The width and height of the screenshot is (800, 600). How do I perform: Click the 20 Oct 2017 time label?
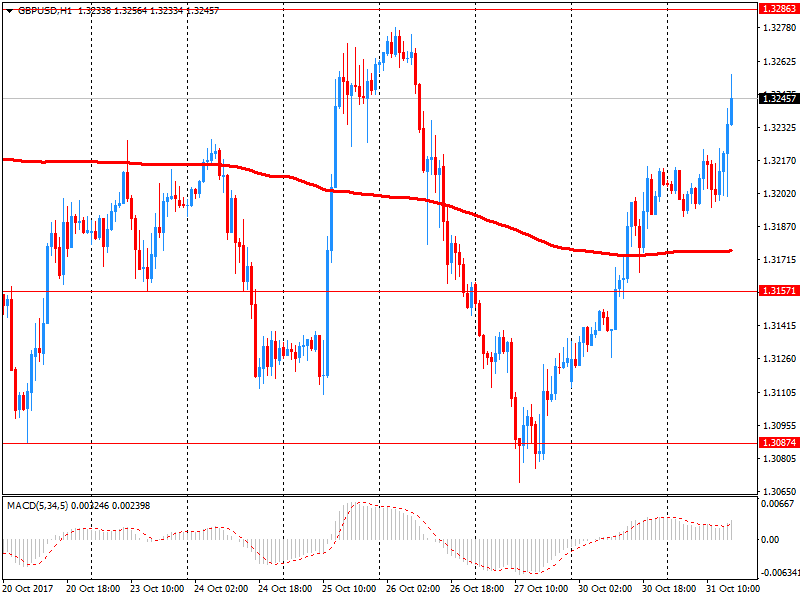pyautogui.click(x=28, y=589)
